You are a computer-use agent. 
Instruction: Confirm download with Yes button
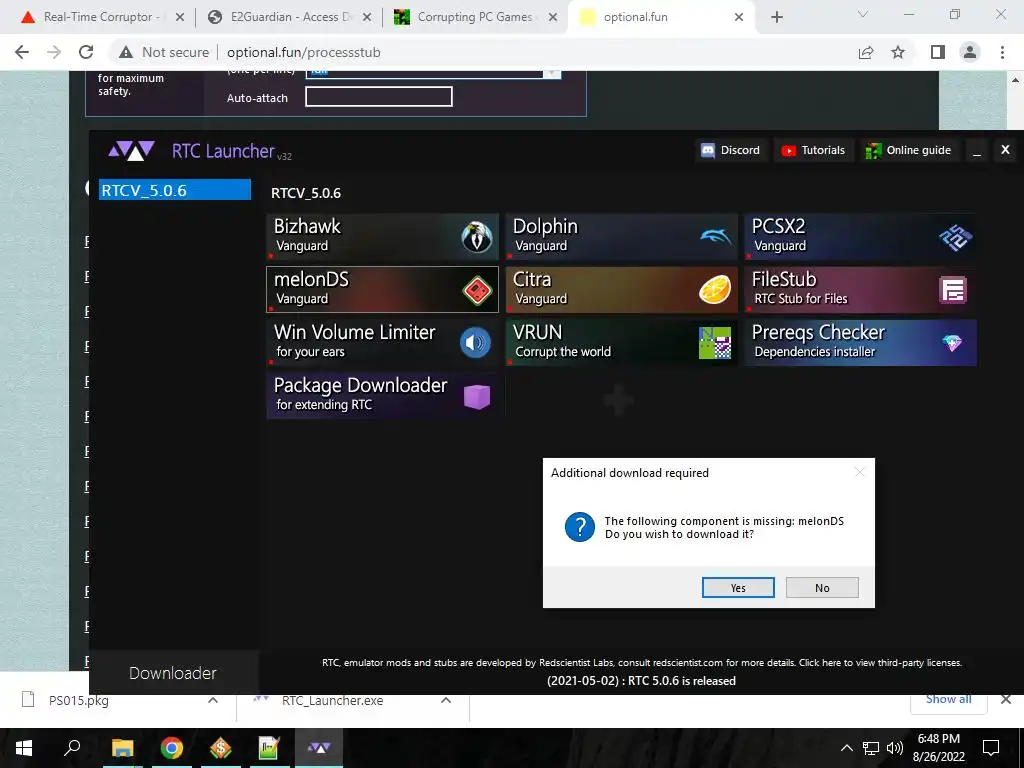coord(738,588)
